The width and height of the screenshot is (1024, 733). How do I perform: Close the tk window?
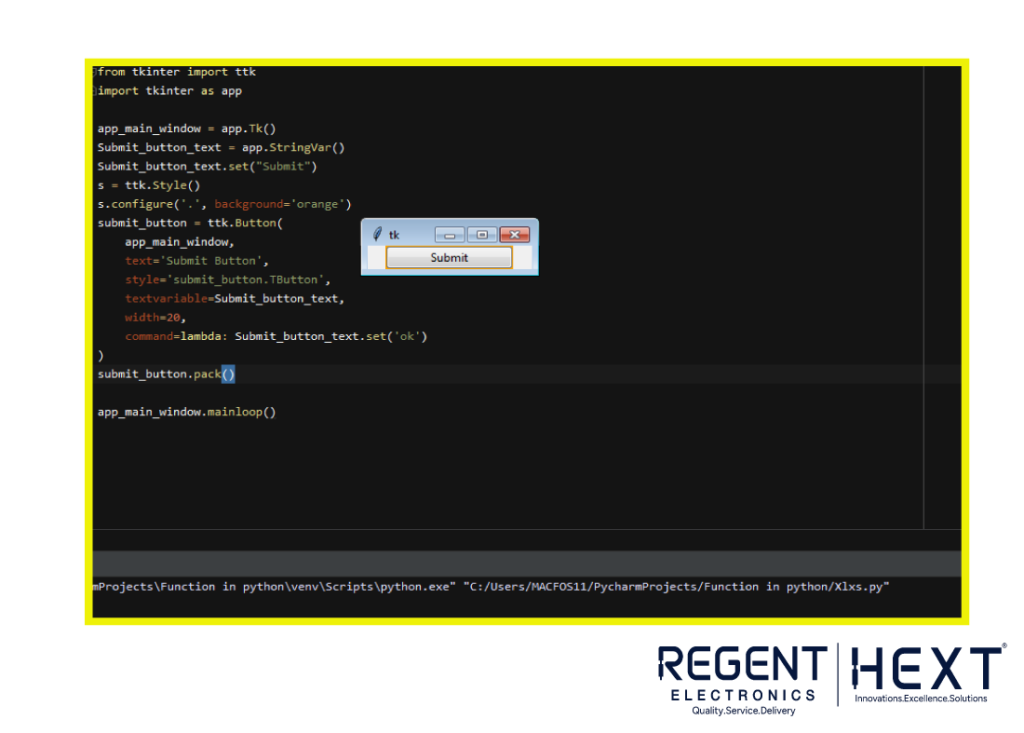515,235
